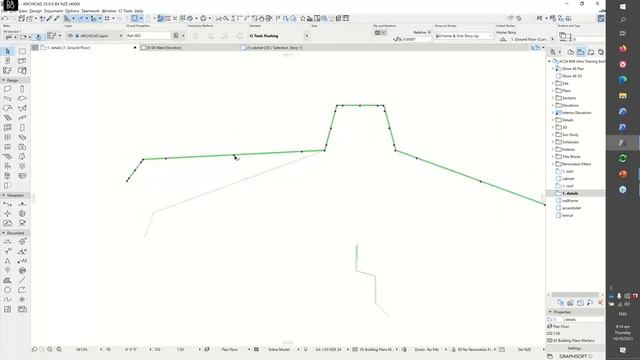Collapse the Properties section in navigator
The height and width of the screenshot is (360, 640).
pos(550,312)
